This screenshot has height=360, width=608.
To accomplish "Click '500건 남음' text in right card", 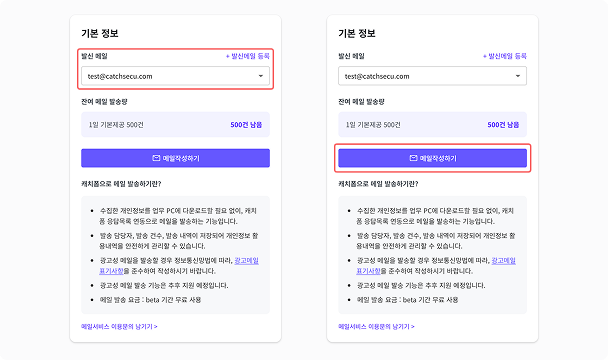I will pyautogui.click(x=503, y=125).
